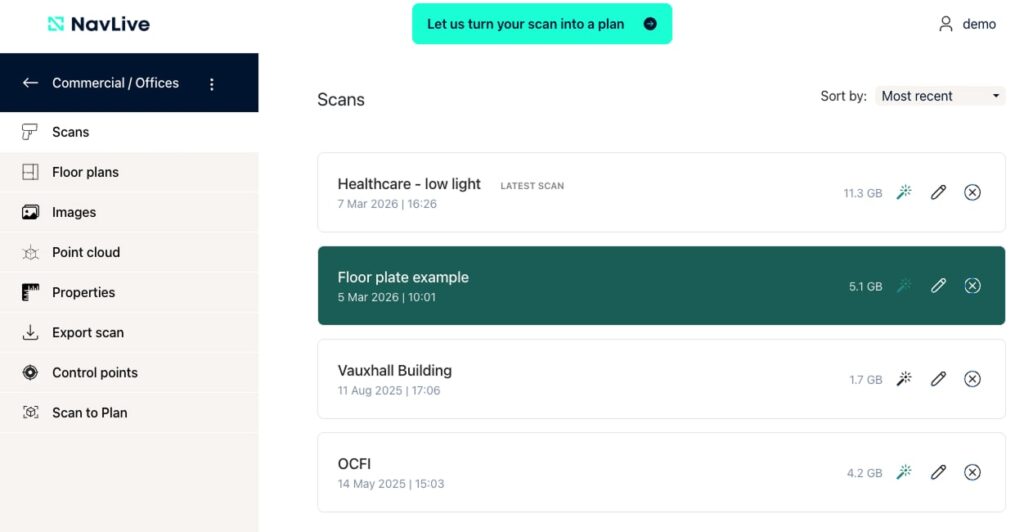Open the demo user account menu
Screen dimensions: 1024x532
click(x=967, y=24)
